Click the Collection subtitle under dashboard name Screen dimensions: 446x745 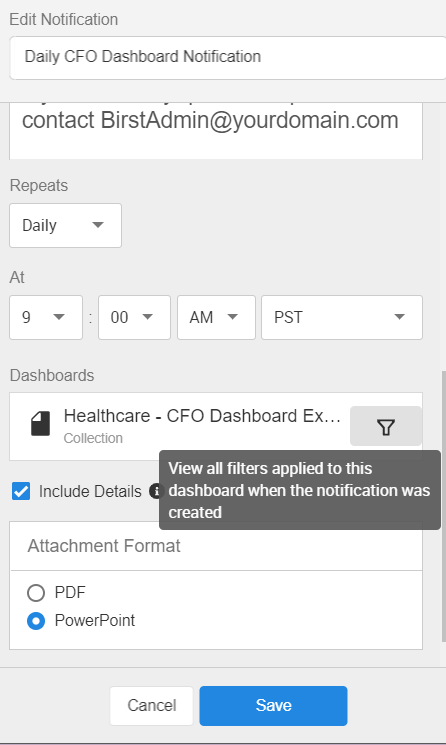tap(93, 438)
